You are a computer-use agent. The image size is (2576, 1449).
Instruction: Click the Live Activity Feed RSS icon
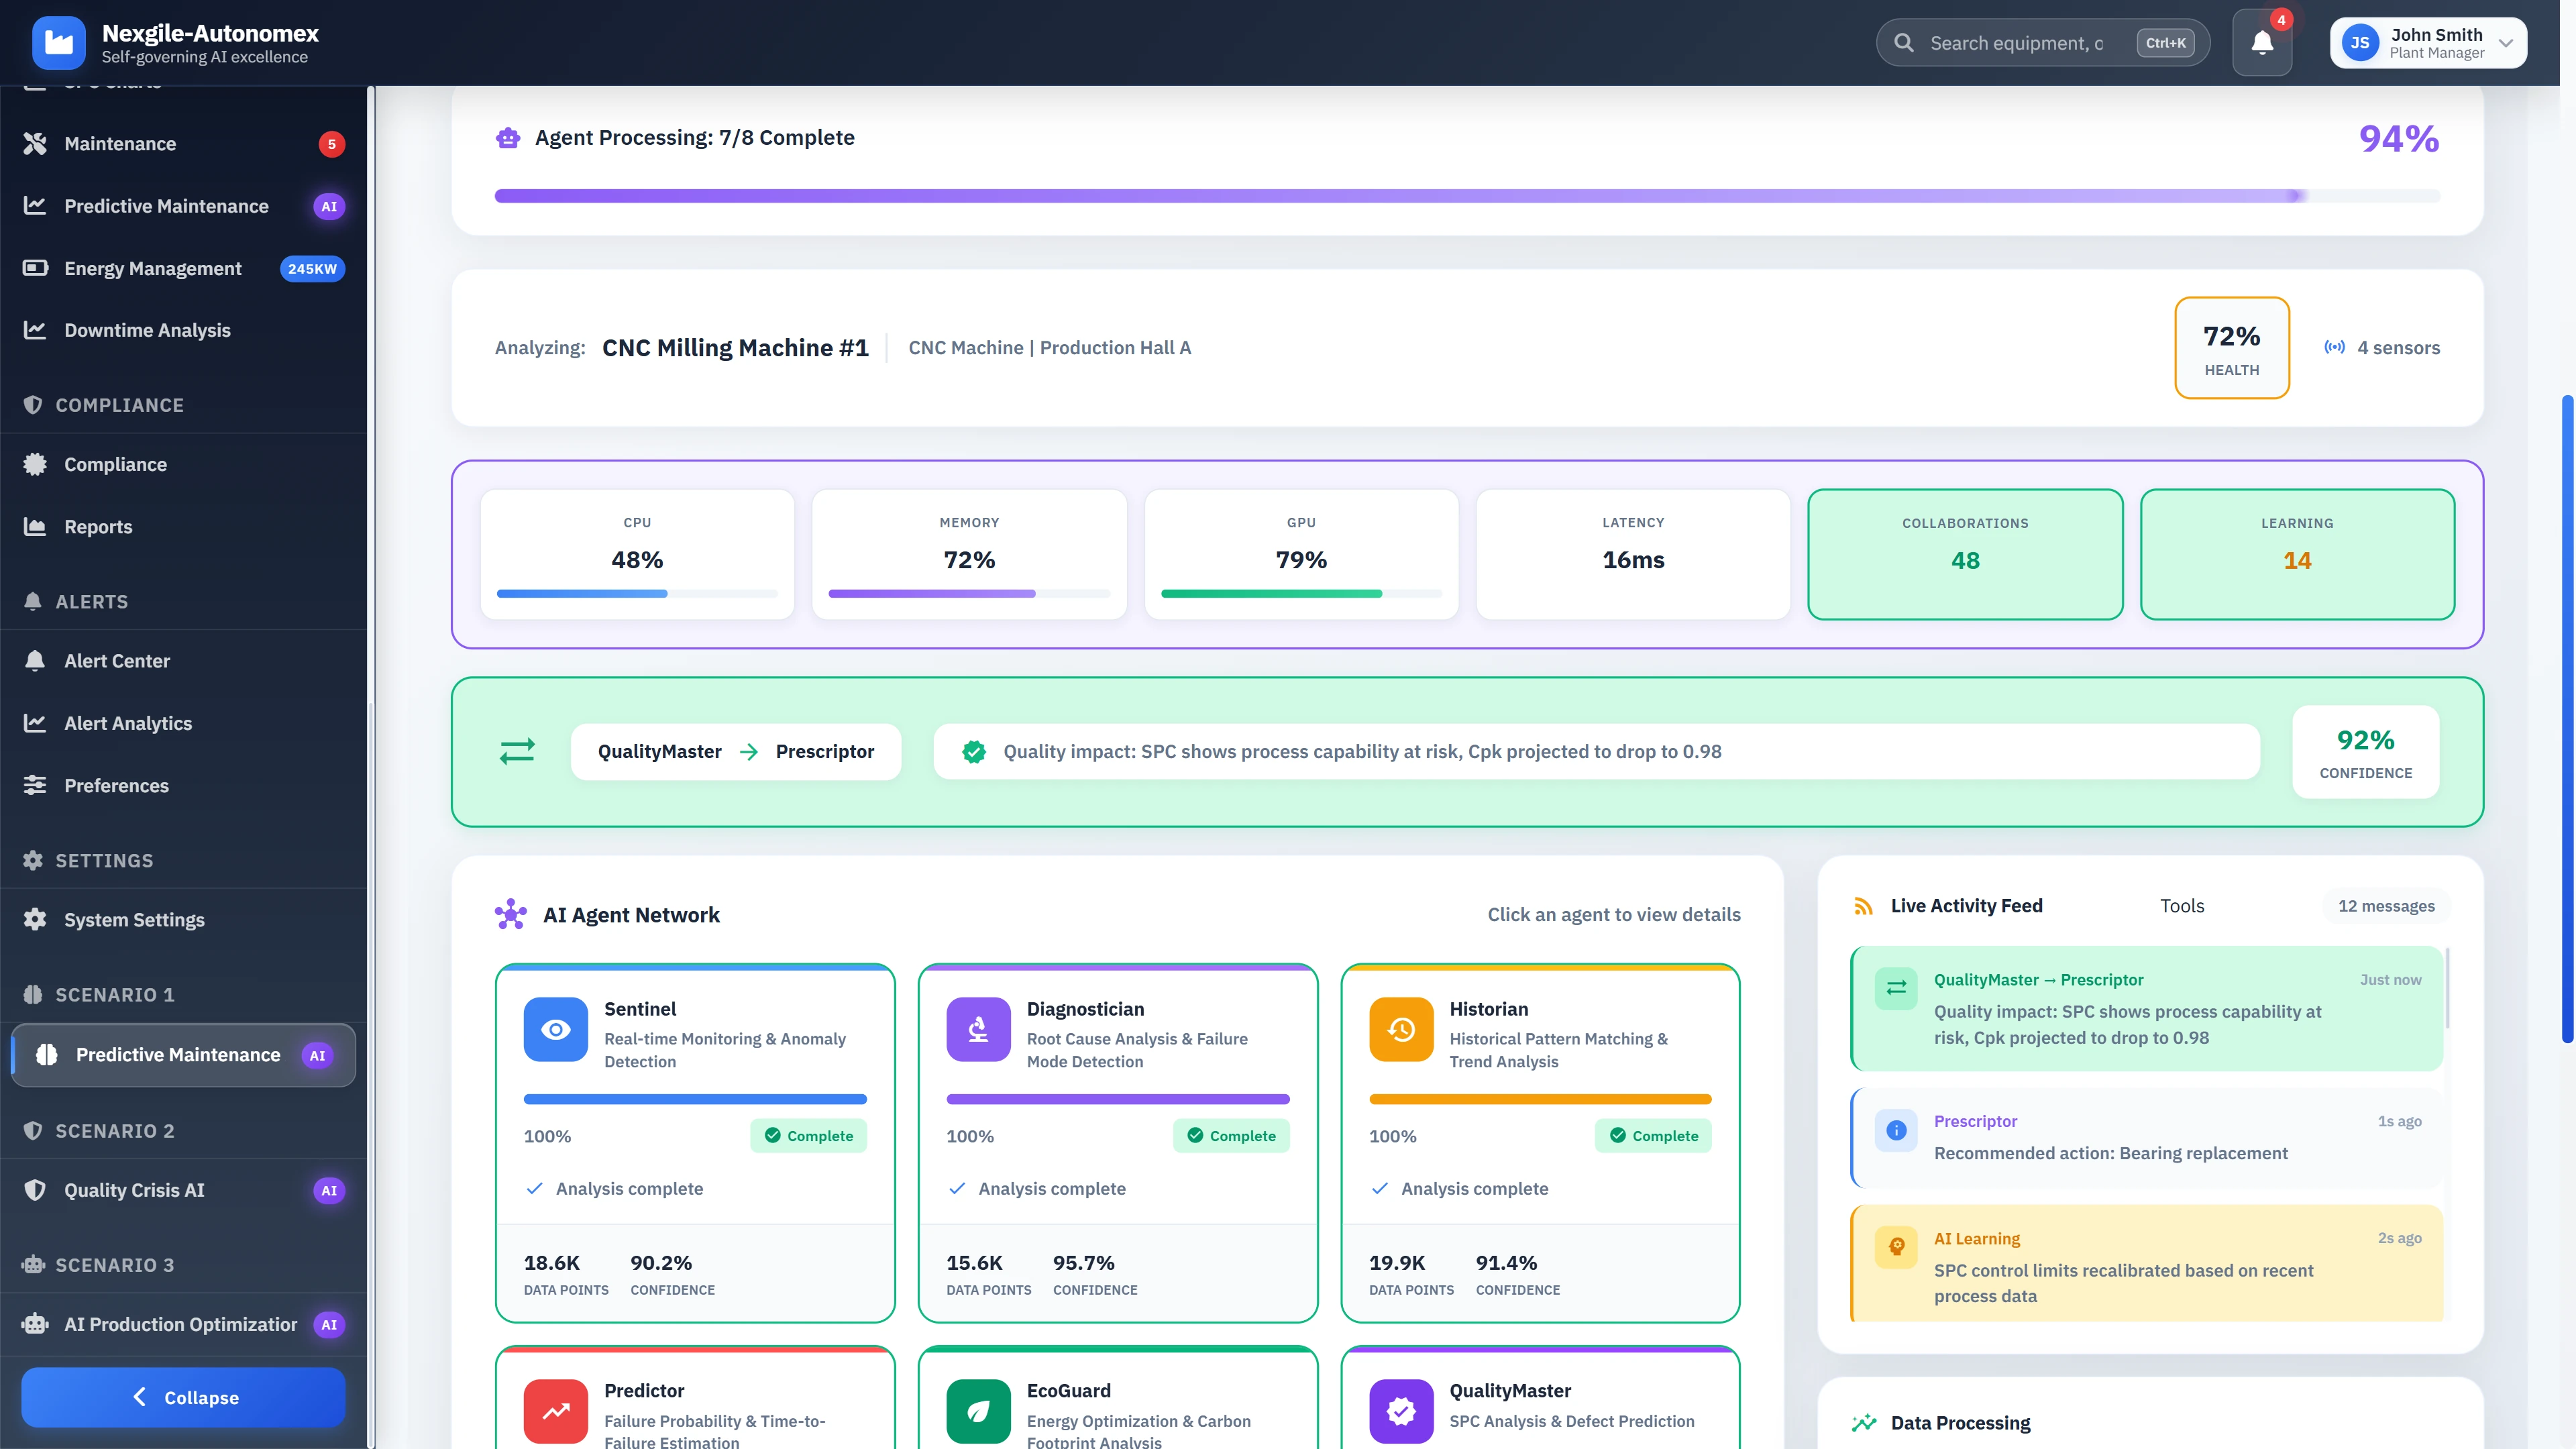click(x=1864, y=905)
